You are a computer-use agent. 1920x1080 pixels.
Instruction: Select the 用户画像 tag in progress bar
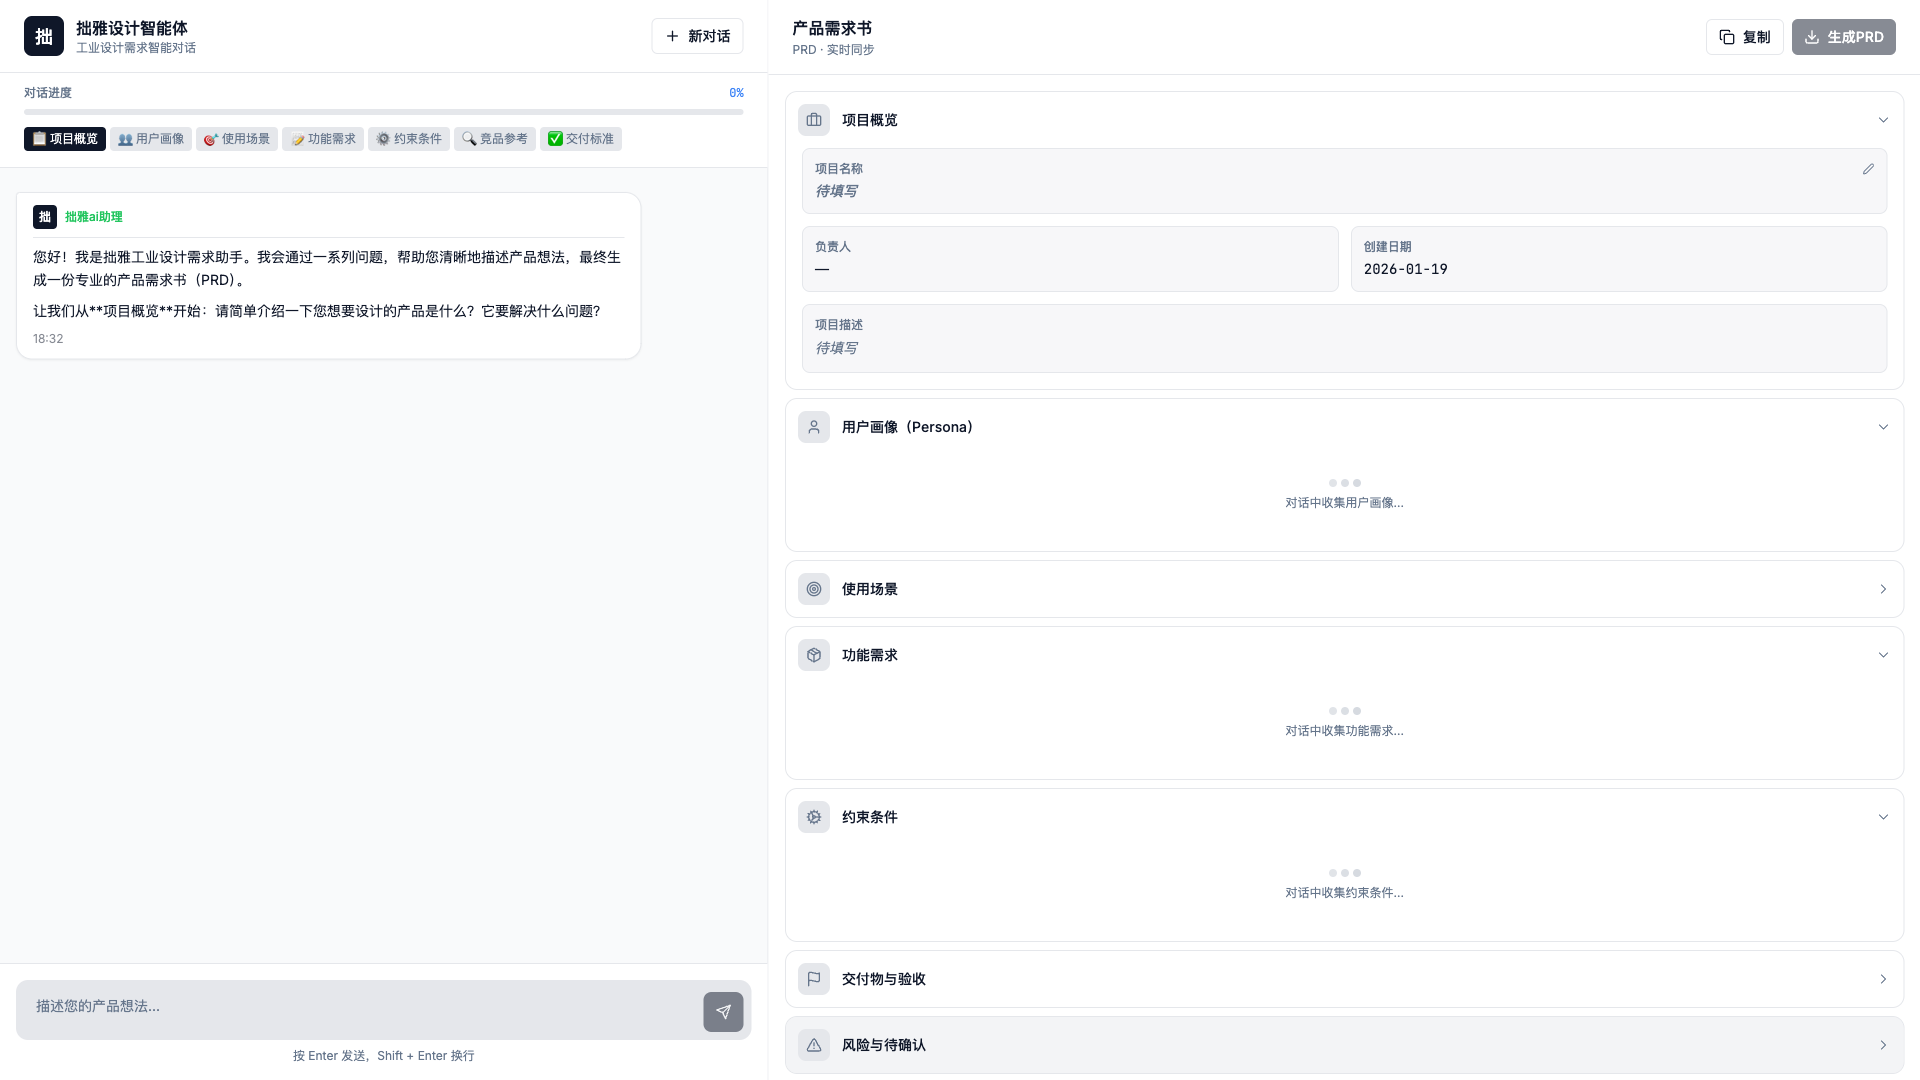click(150, 138)
